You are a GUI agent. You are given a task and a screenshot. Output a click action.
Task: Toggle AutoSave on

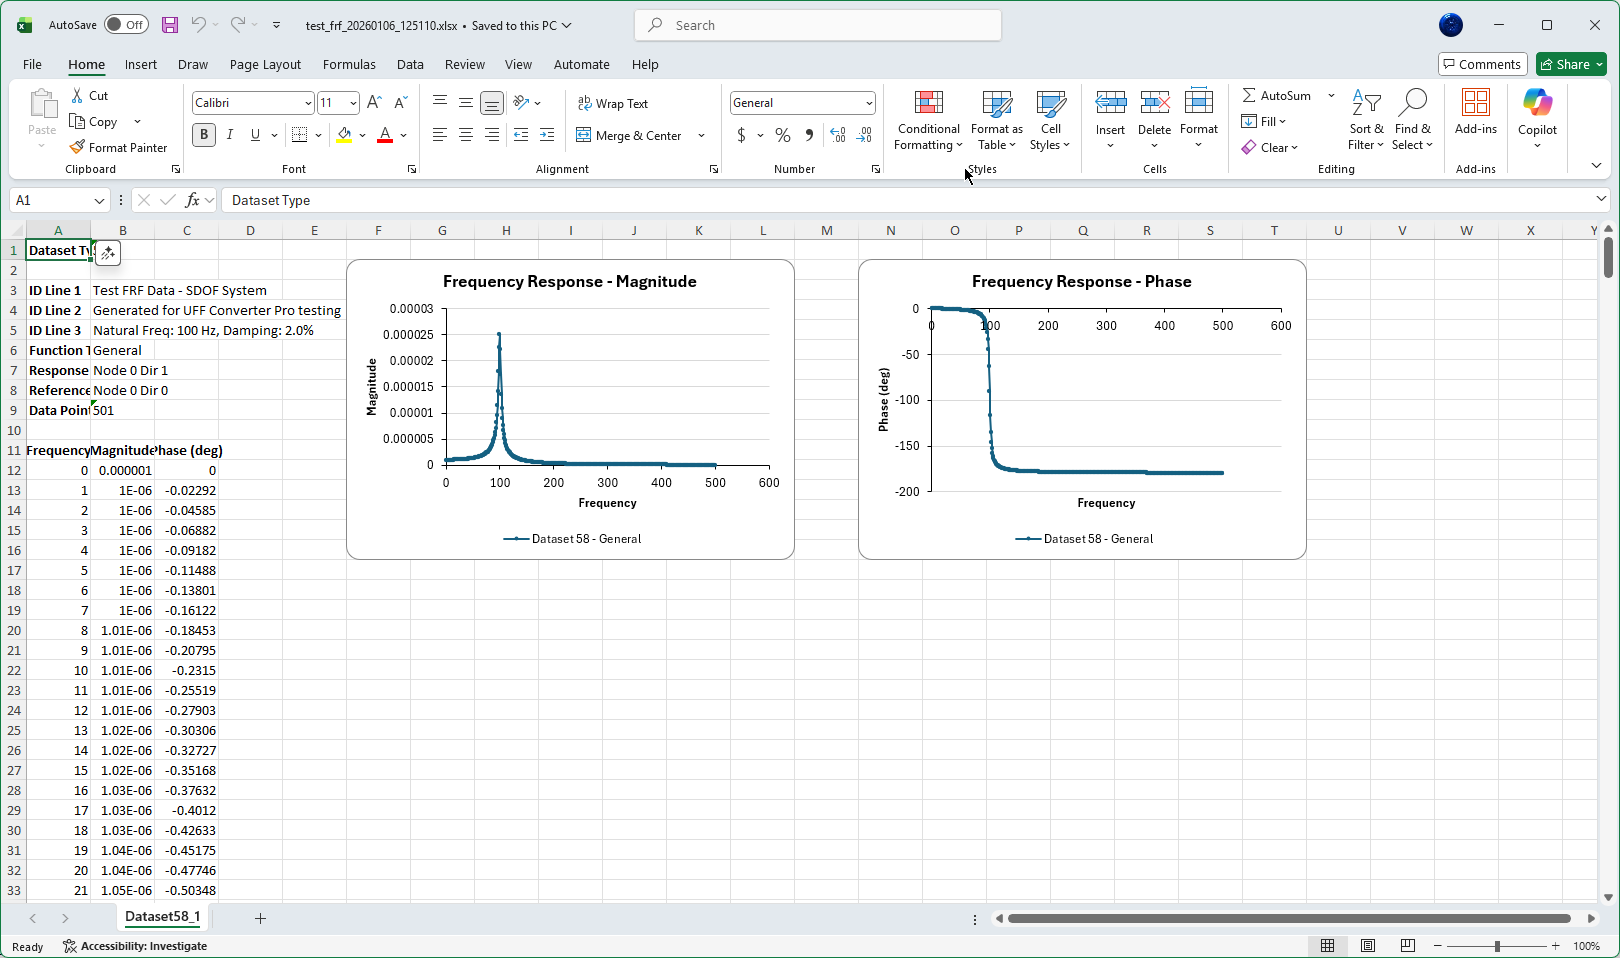[x=126, y=24]
